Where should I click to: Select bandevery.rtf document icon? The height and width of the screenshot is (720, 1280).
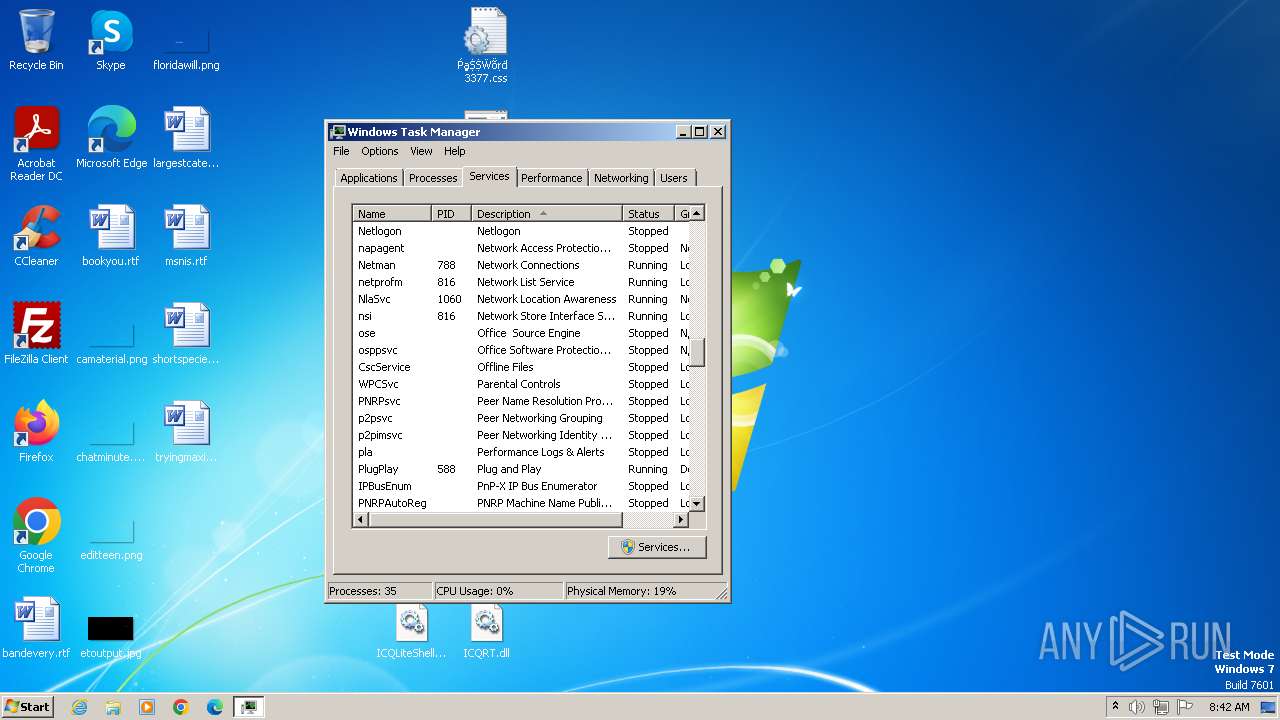(x=36, y=628)
